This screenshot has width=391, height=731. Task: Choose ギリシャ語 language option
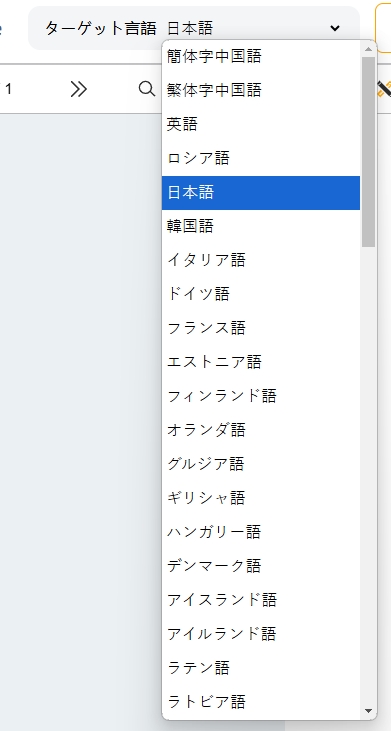[261, 498]
